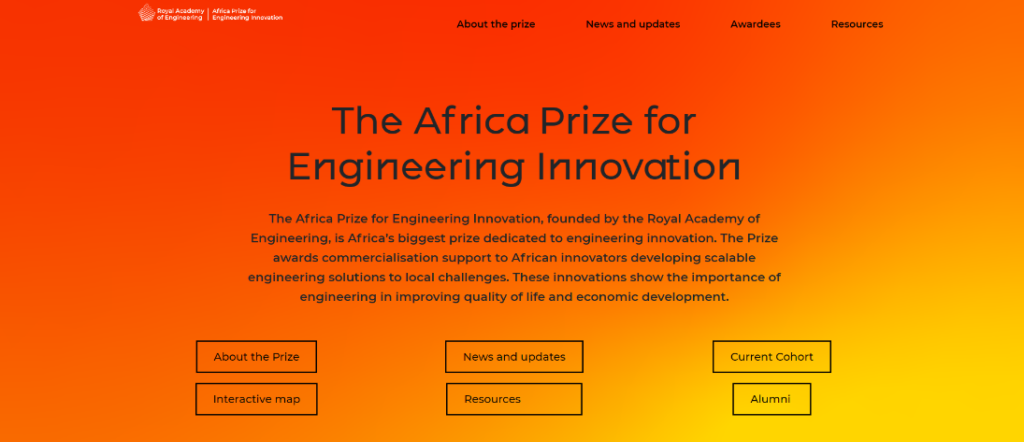
Task: Click the Royal Academy of Engineering emblem icon
Action: tap(147, 13)
